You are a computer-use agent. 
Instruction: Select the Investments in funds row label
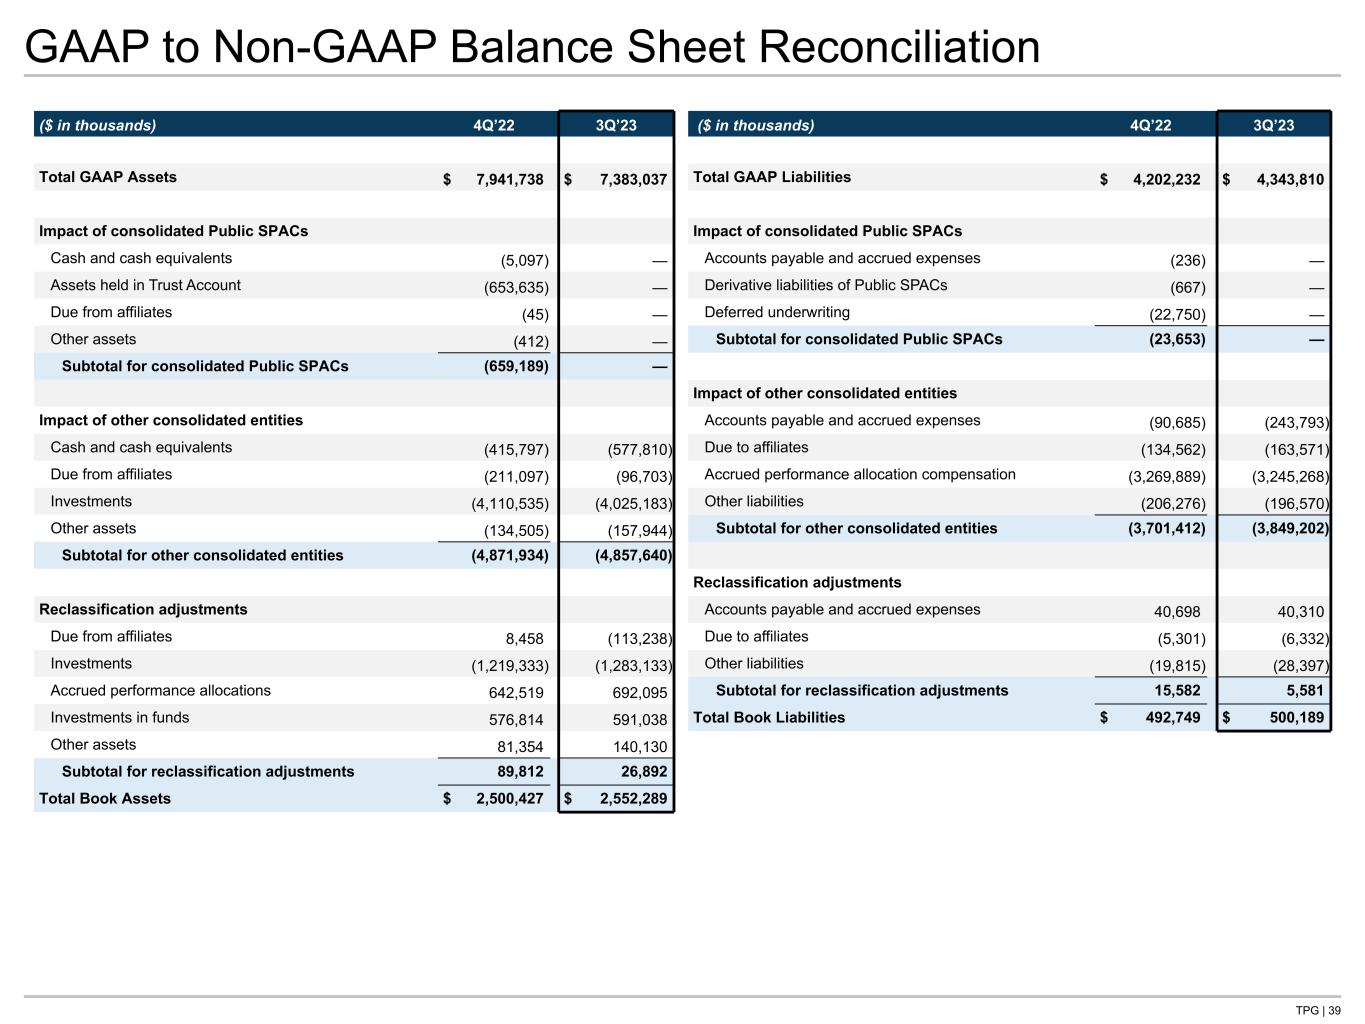[119, 717]
